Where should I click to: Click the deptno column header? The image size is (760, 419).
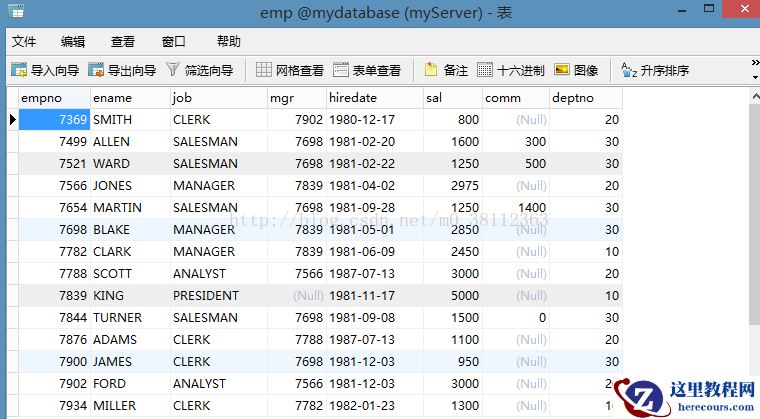pyautogui.click(x=586, y=98)
